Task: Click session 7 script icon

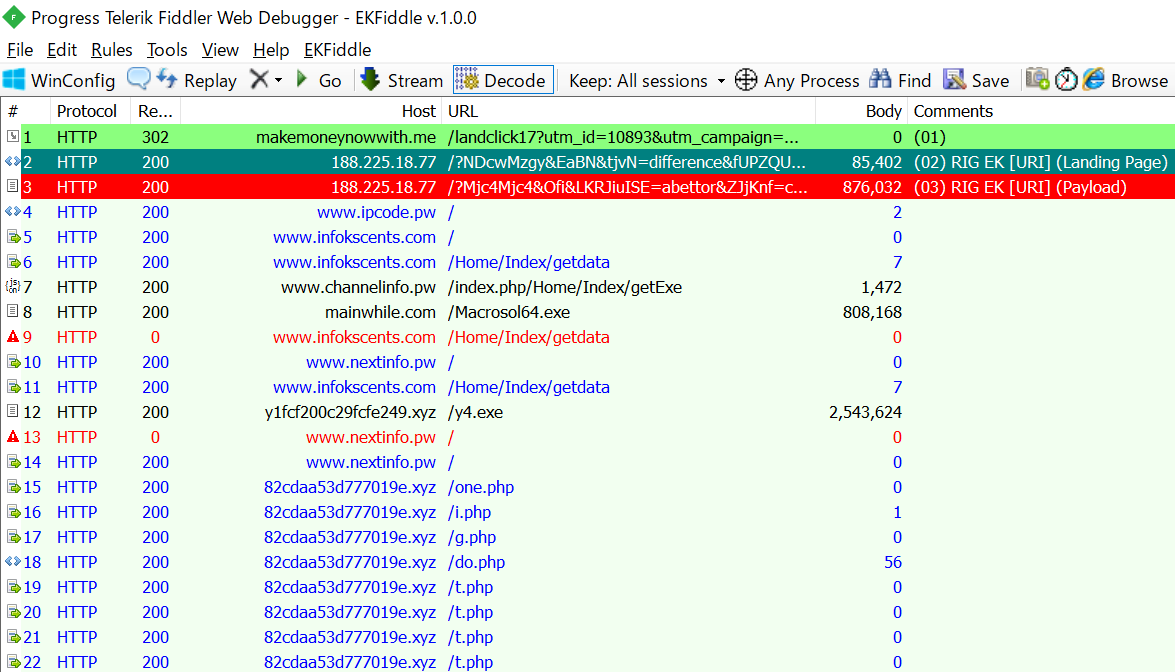Action: click(13, 286)
